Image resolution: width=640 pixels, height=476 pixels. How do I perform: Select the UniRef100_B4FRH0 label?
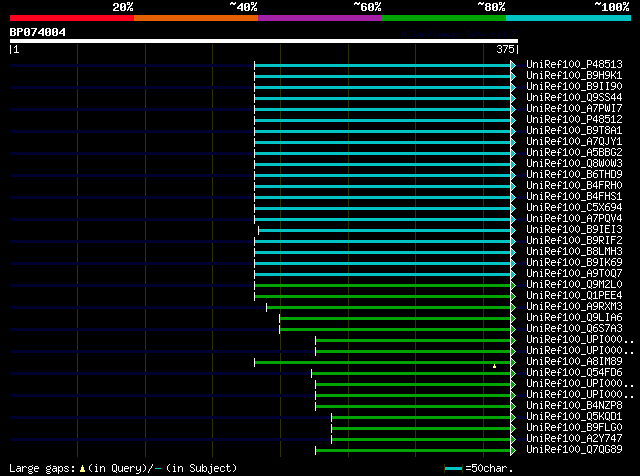click(x=574, y=186)
